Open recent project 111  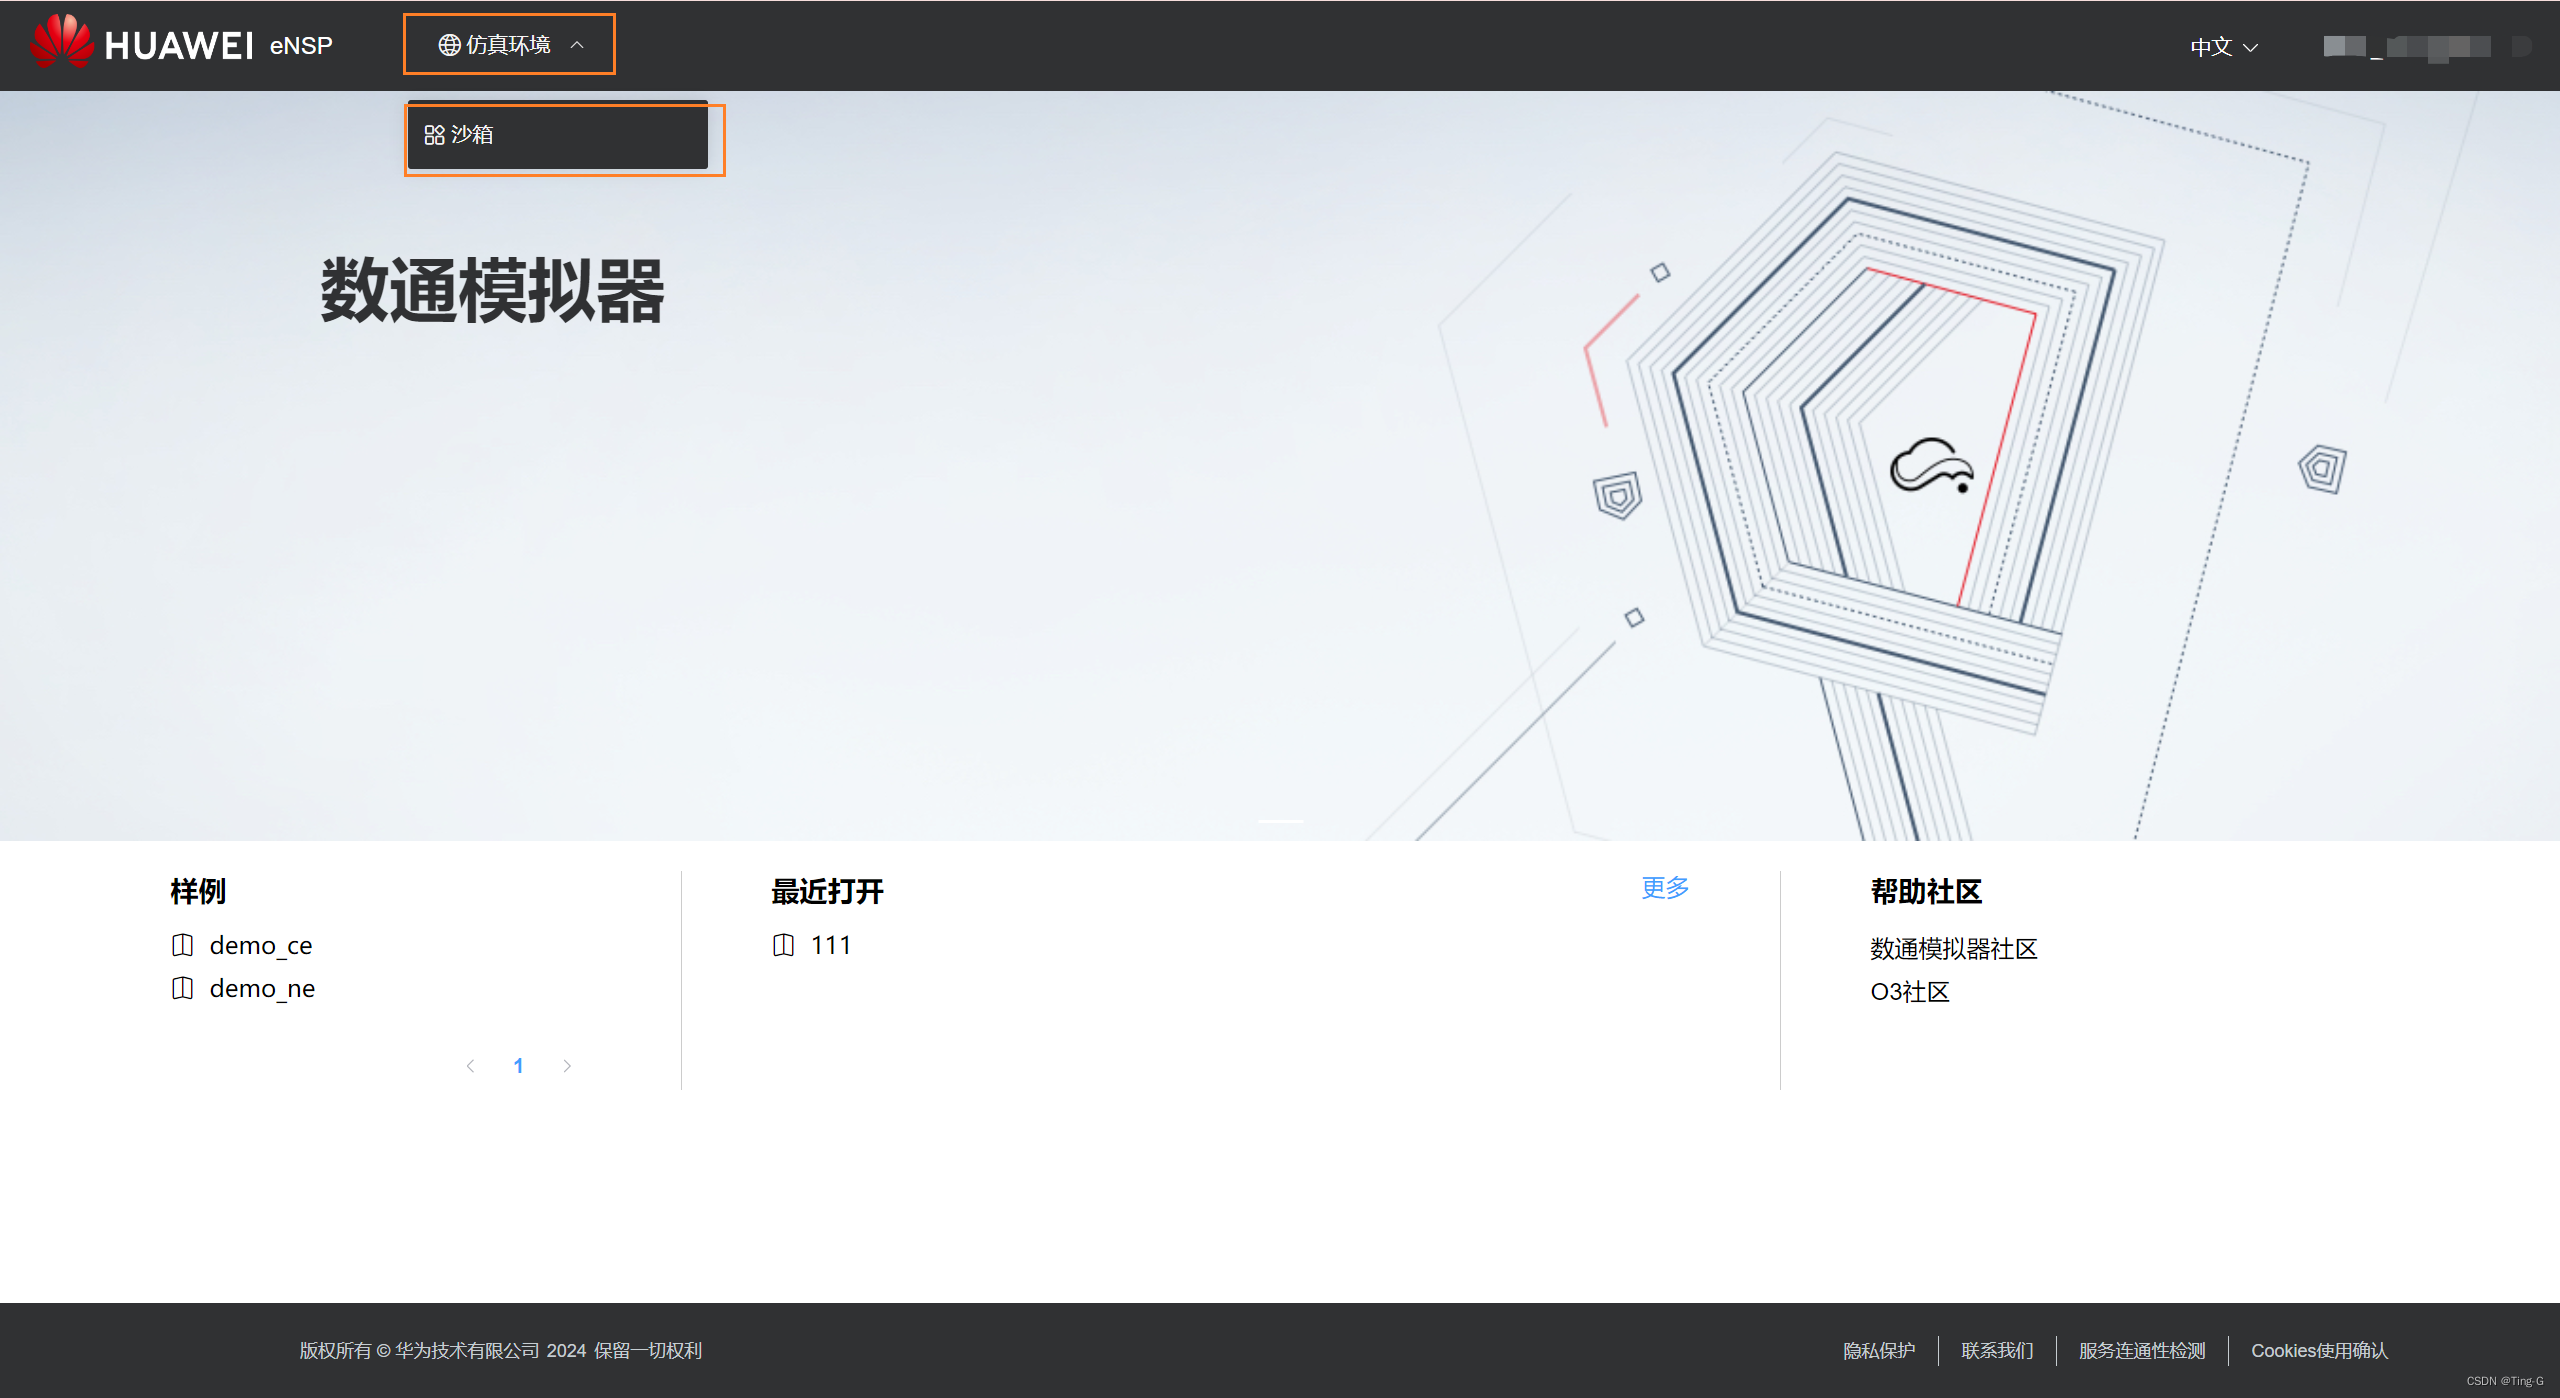tap(830, 945)
